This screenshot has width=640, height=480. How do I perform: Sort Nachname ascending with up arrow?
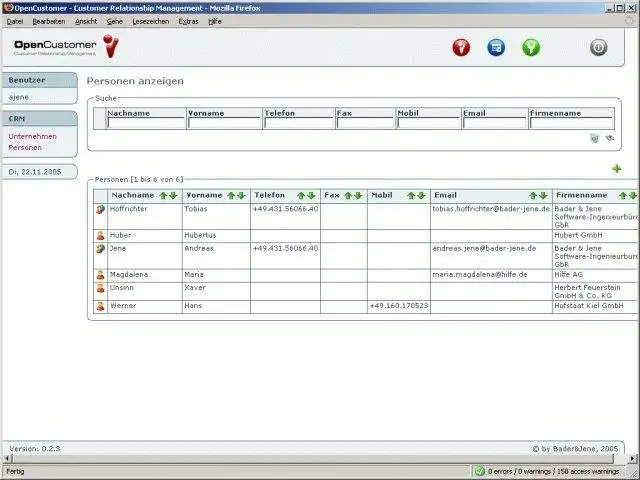163,196
